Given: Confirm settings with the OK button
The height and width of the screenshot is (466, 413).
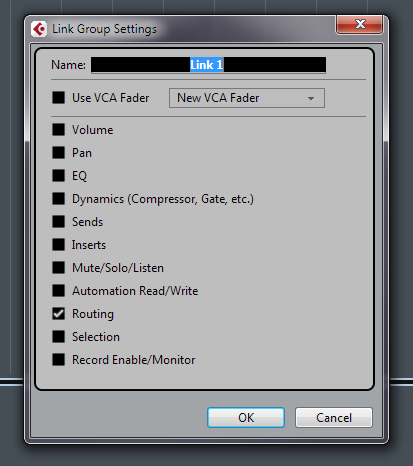Looking at the screenshot, I should point(246,417).
